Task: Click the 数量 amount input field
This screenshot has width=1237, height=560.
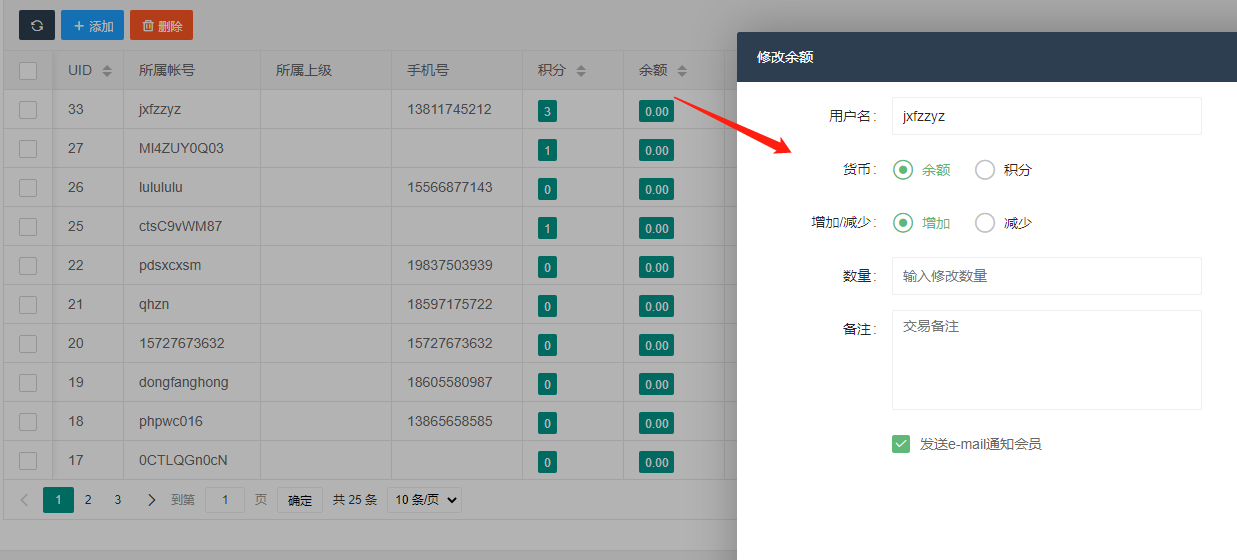Action: tap(1047, 276)
